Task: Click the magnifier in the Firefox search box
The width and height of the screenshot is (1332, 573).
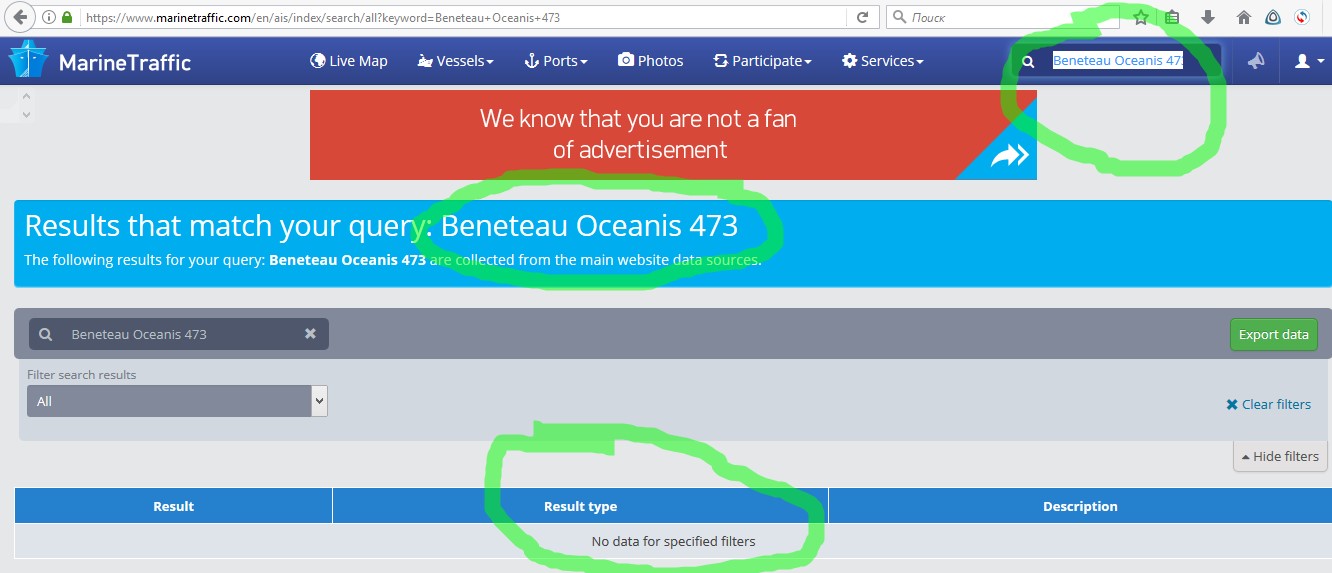Action: tap(899, 17)
